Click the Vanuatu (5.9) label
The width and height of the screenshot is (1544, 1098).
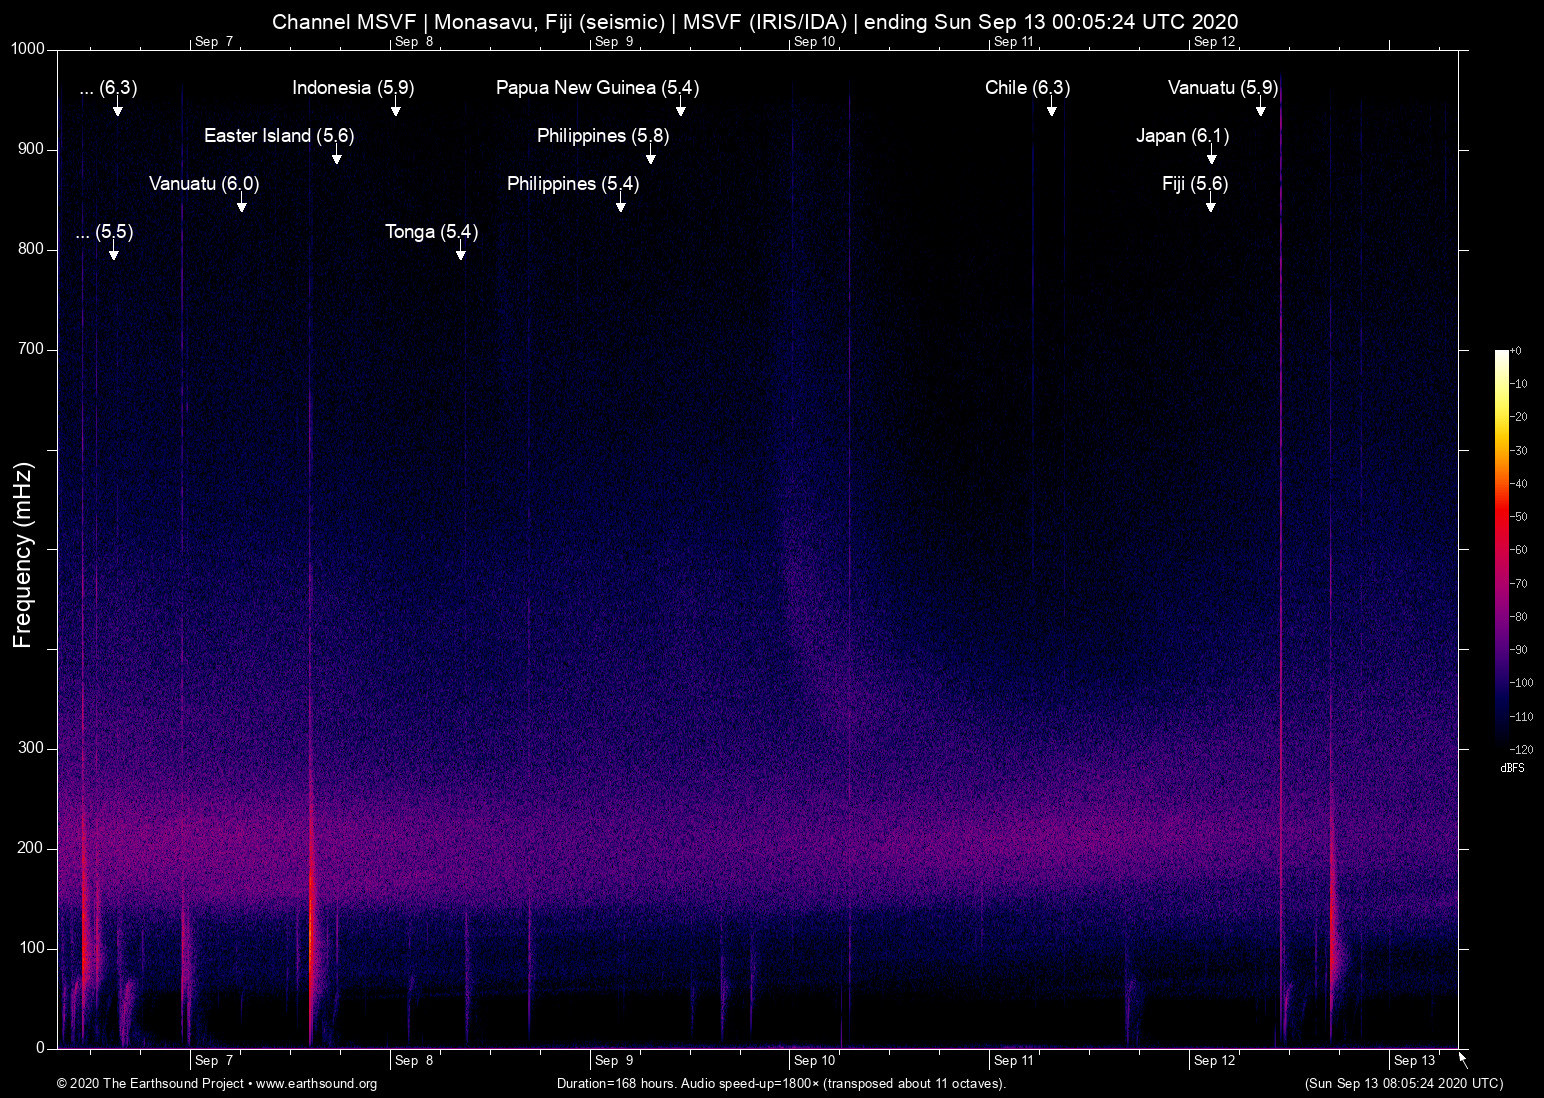(1221, 88)
